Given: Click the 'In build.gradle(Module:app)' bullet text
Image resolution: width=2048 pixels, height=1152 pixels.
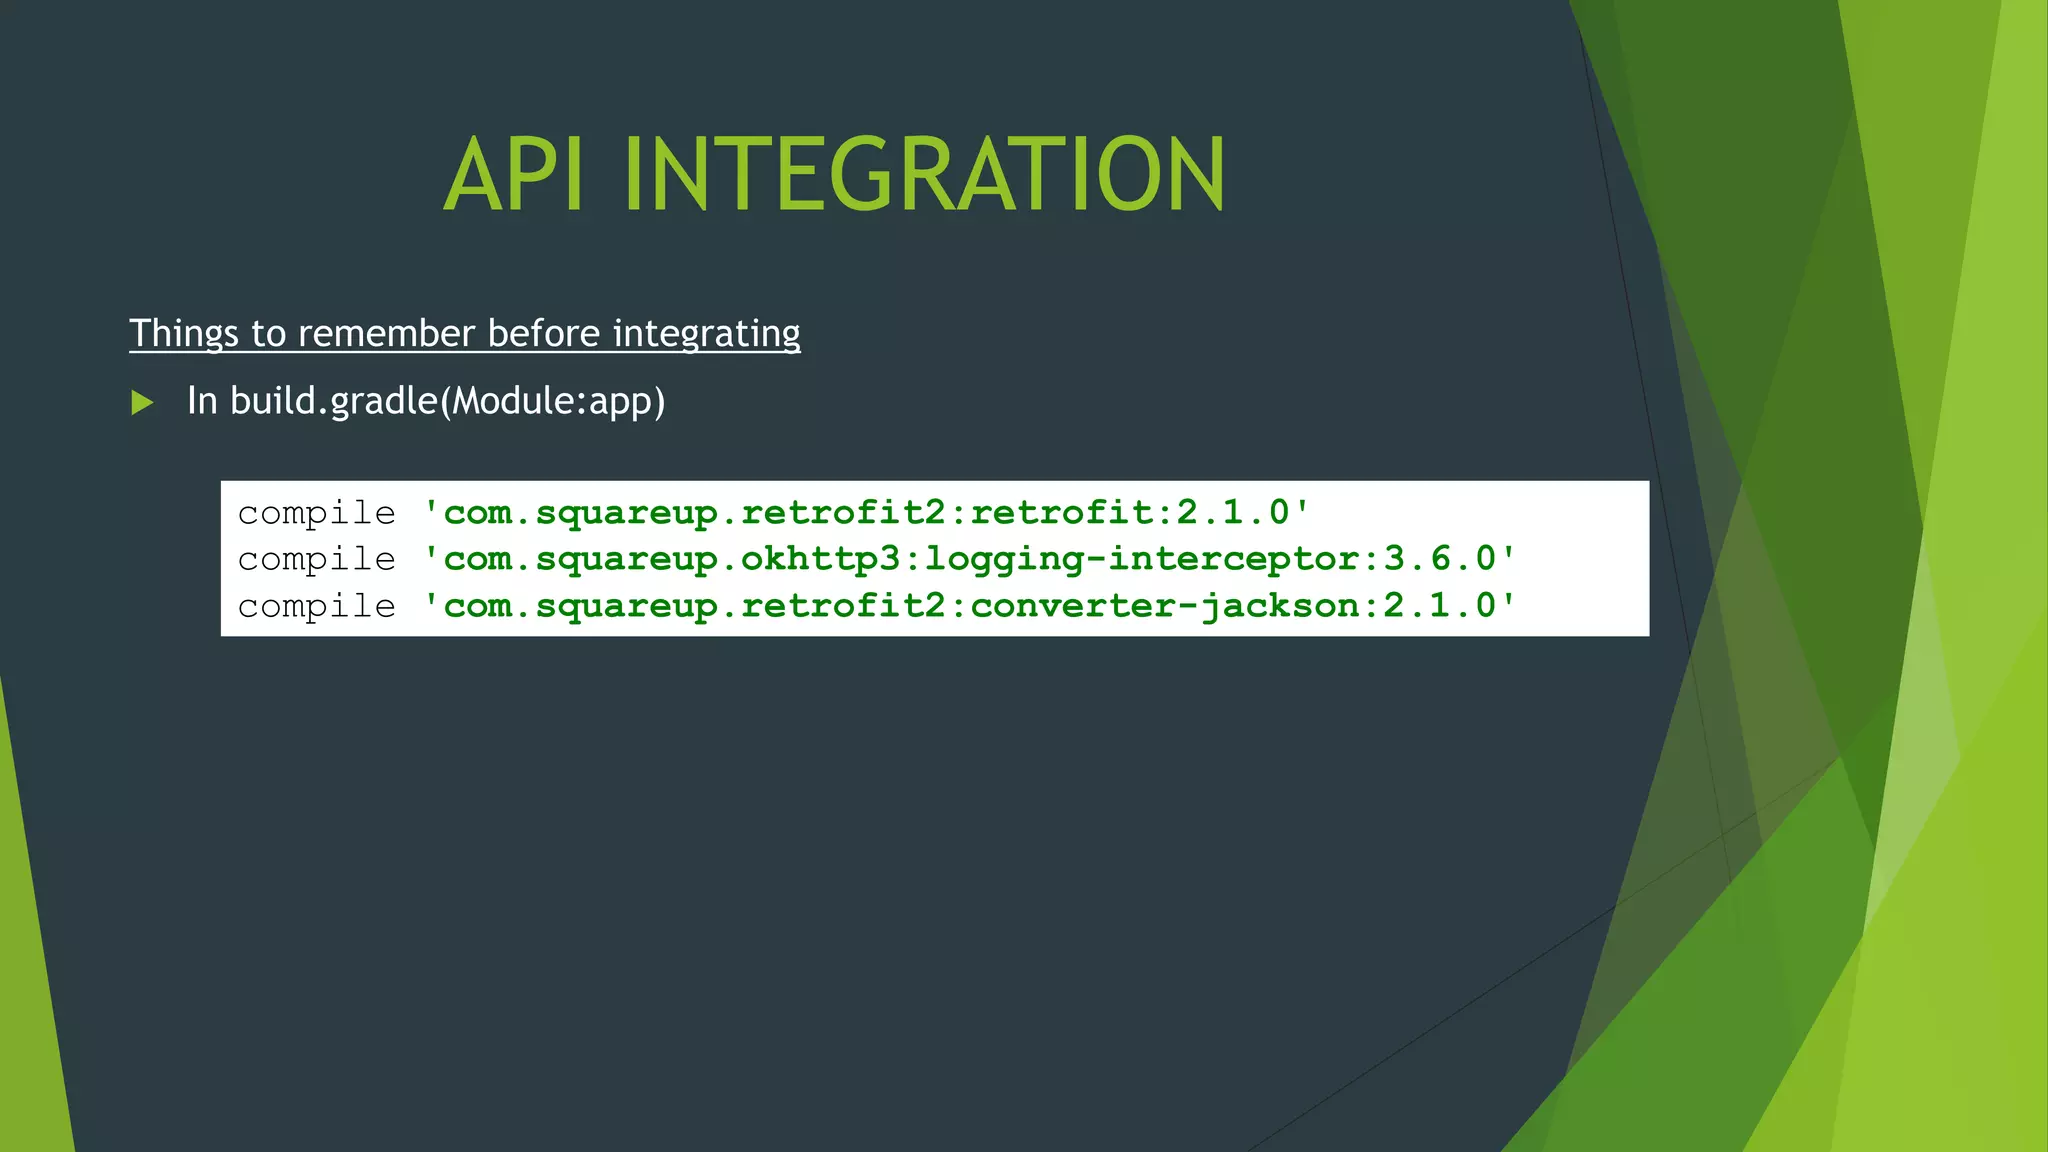Looking at the screenshot, I should click(x=426, y=401).
